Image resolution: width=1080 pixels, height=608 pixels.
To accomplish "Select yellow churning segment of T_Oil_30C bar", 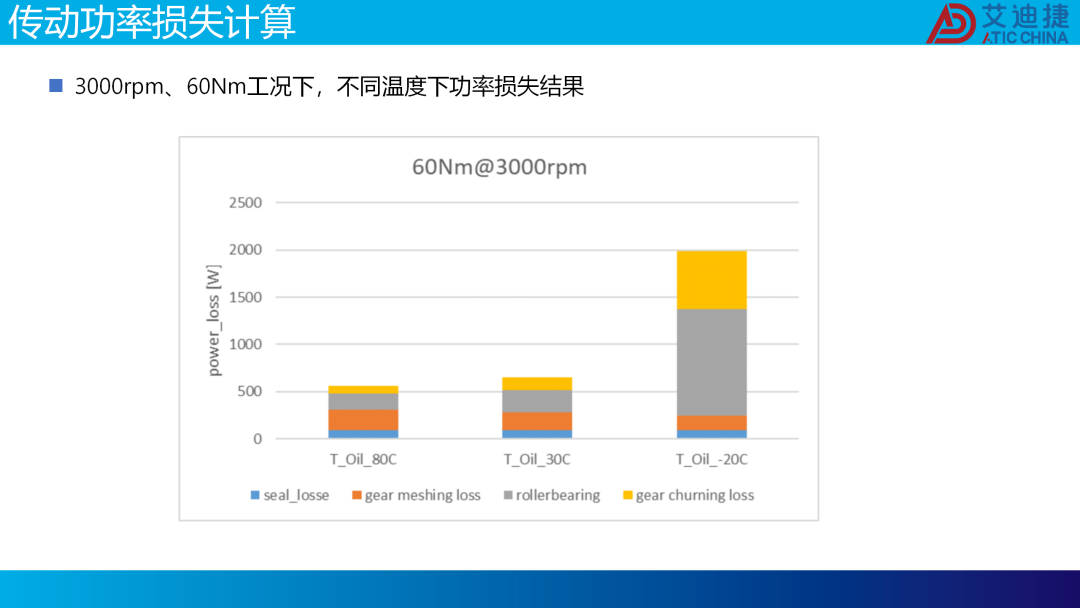I will [537, 384].
